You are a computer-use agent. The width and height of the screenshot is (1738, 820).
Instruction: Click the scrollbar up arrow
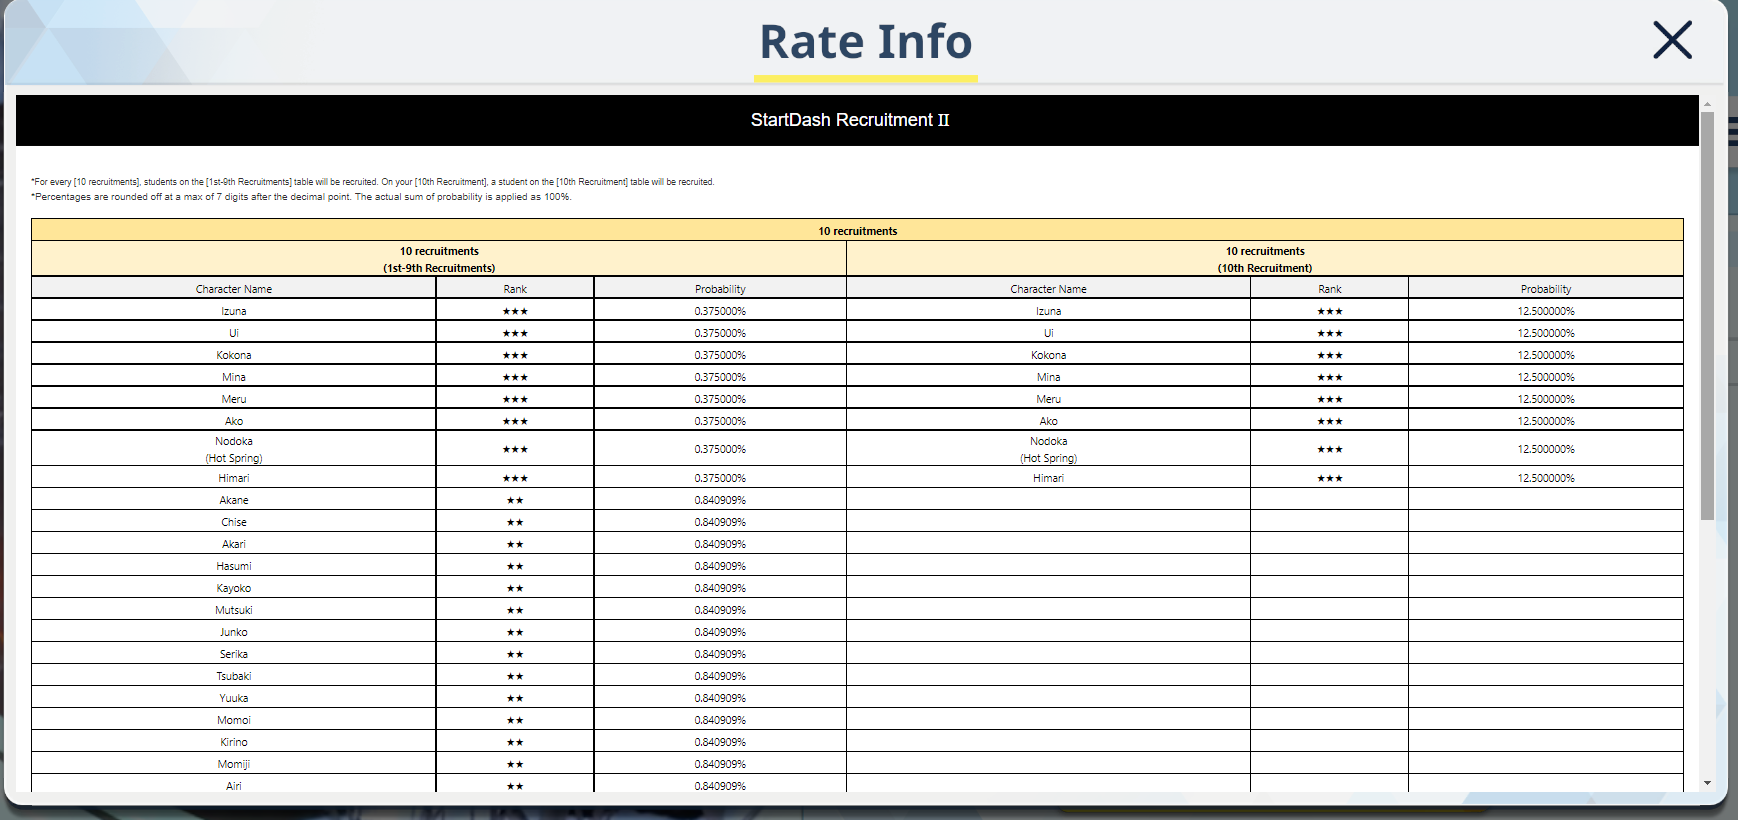[1707, 103]
